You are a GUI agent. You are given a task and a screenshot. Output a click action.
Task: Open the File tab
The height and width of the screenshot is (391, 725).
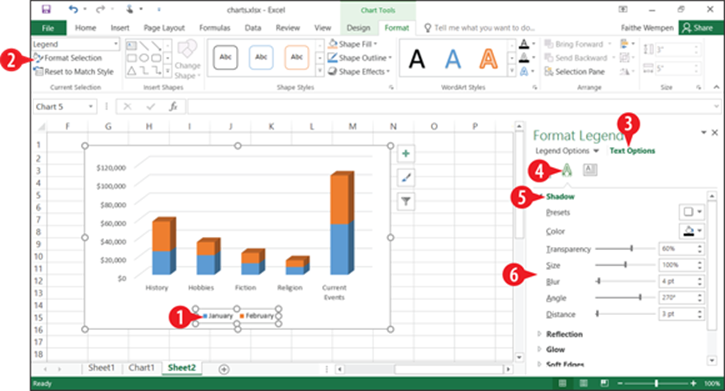point(48,28)
